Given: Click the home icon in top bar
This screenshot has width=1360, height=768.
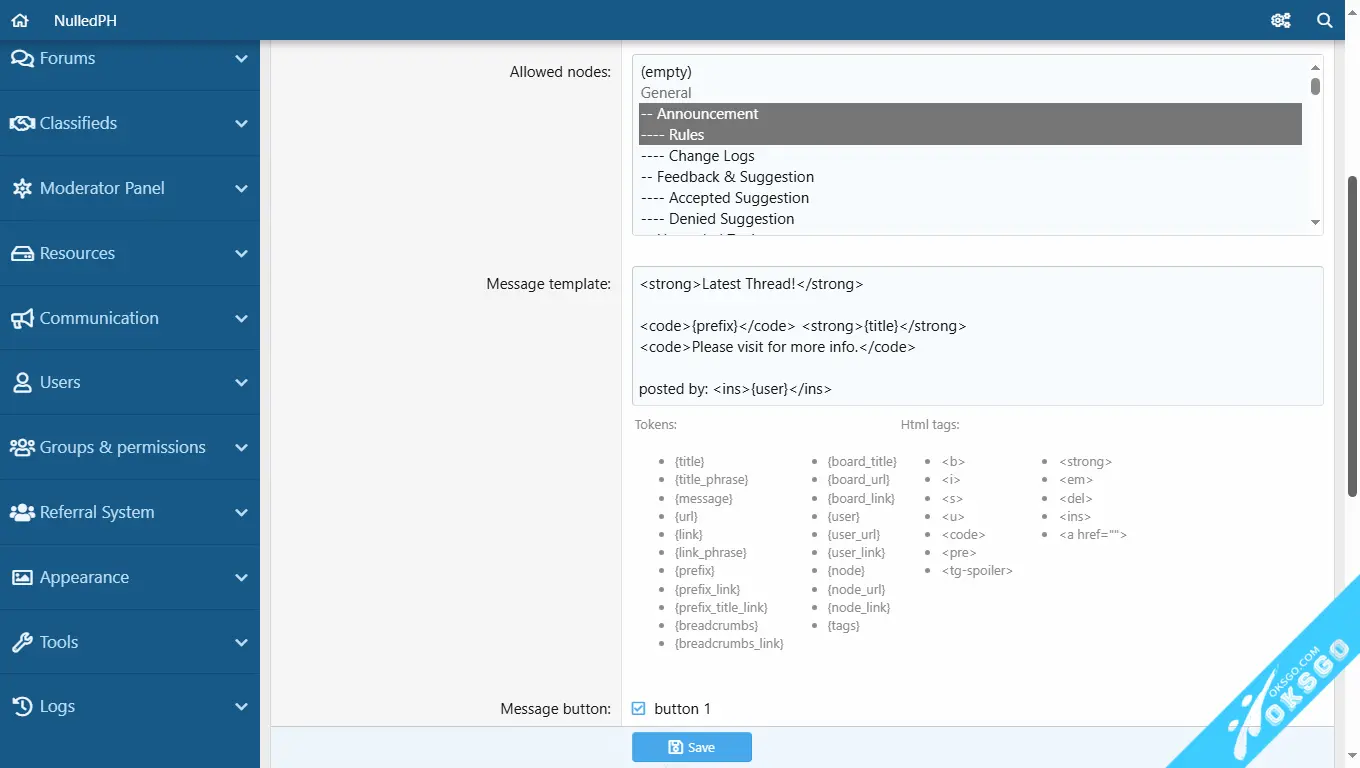Looking at the screenshot, I should (20, 20).
